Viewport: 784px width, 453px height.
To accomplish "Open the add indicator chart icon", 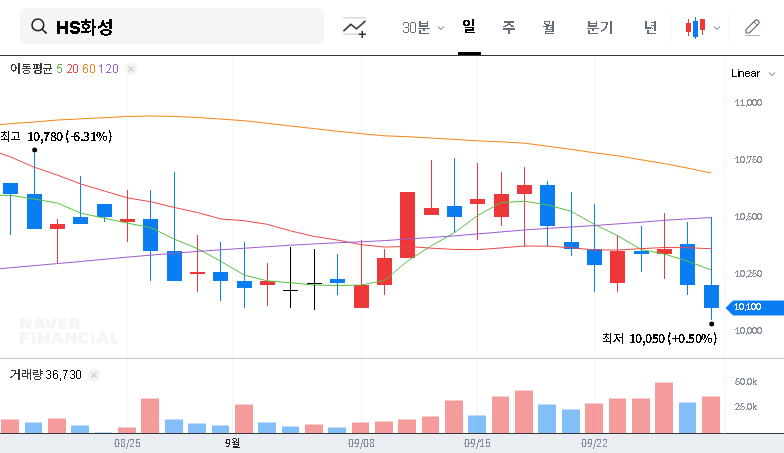I will tap(354, 27).
